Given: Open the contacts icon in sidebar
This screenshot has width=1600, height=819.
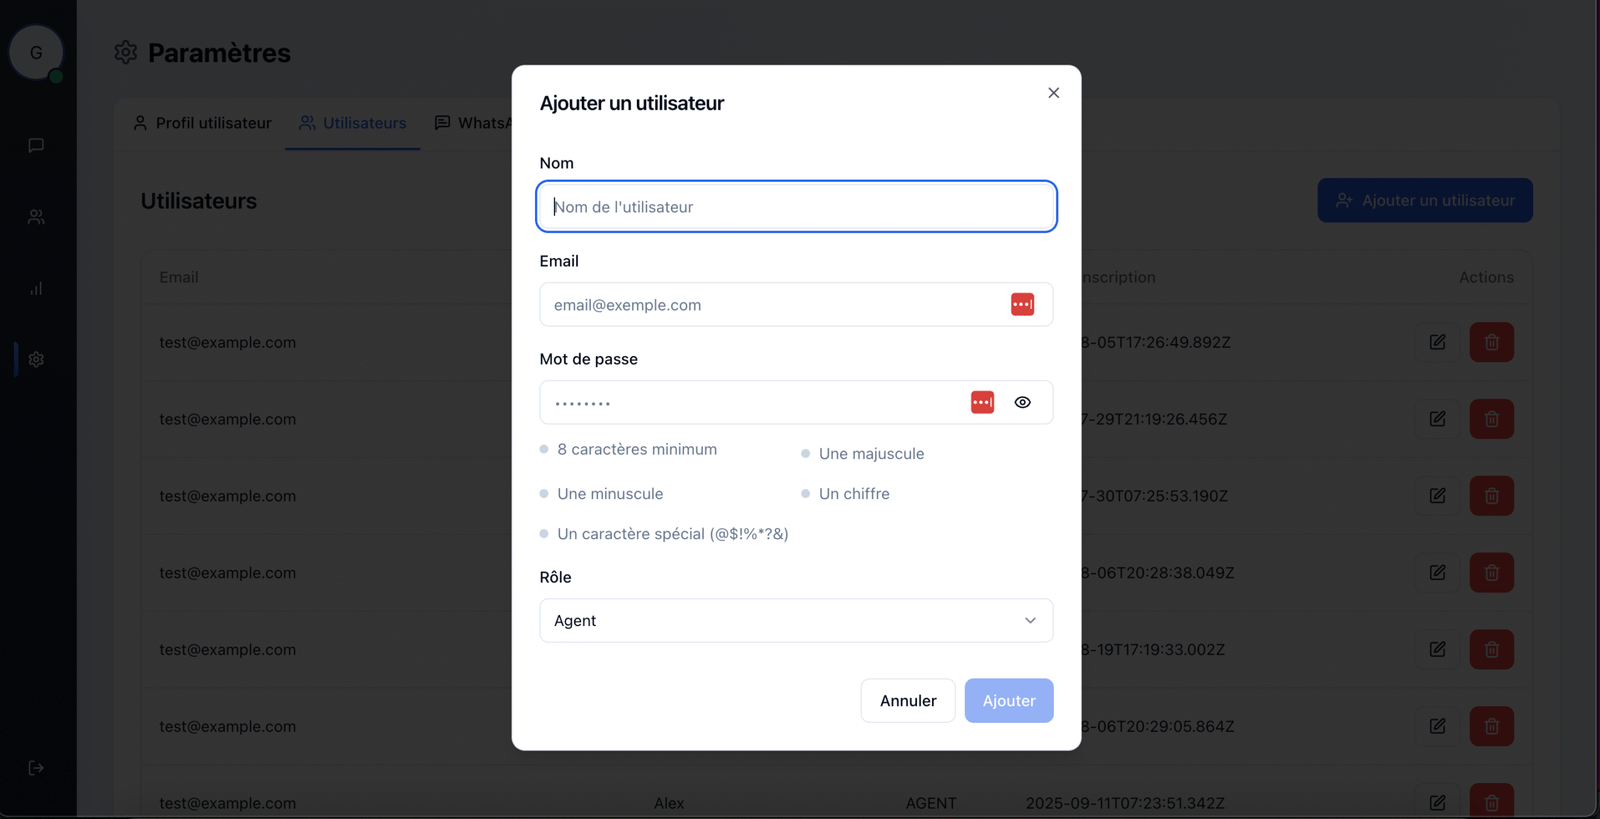Looking at the screenshot, I should pyautogui.click(x=36, y=217).
